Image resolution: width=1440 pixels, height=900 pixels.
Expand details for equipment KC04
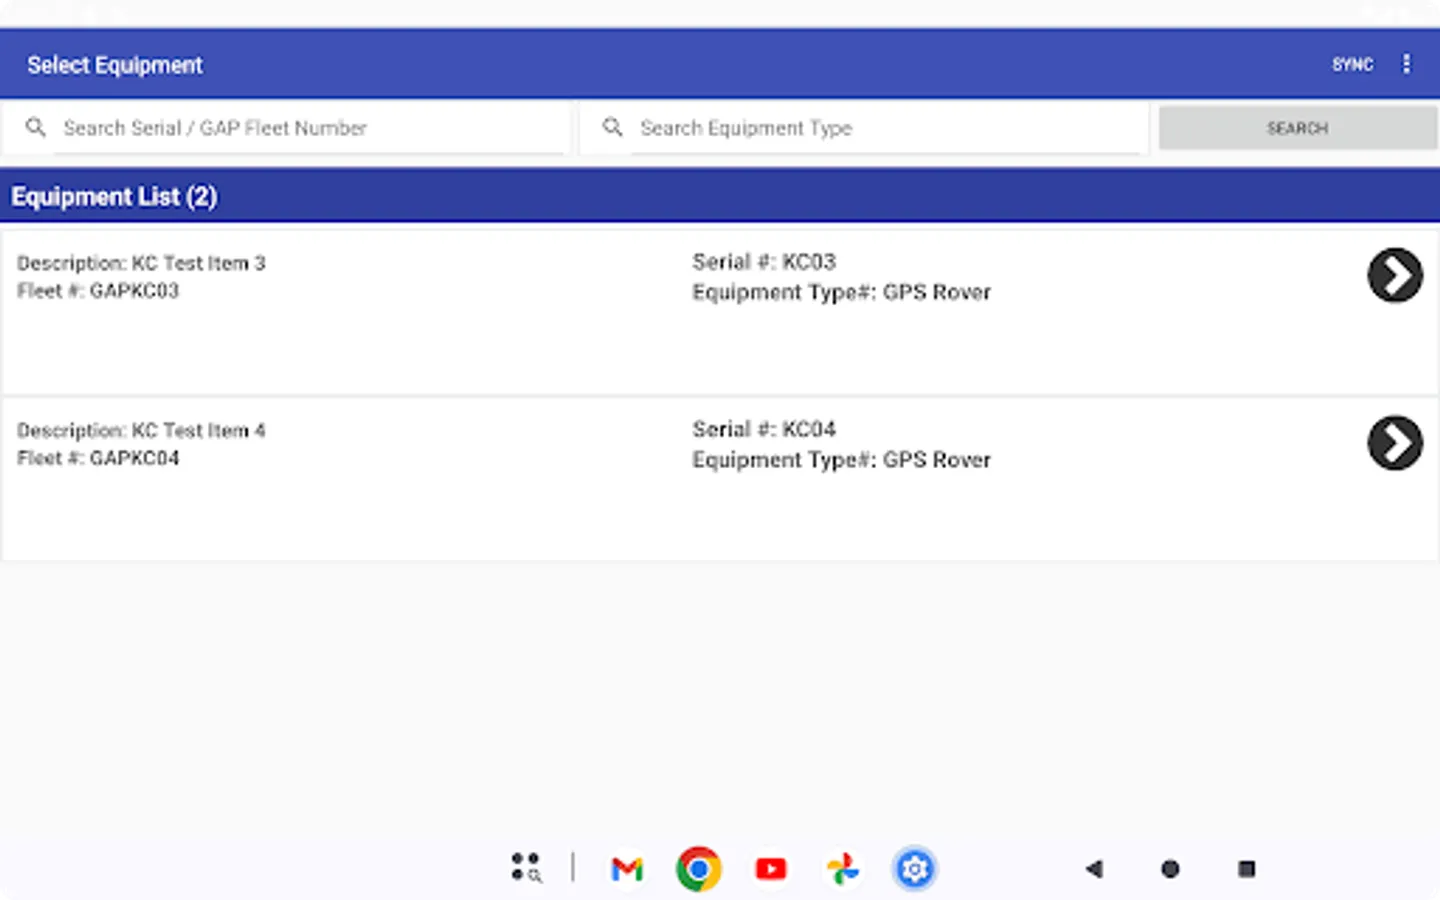[1395, 443]
